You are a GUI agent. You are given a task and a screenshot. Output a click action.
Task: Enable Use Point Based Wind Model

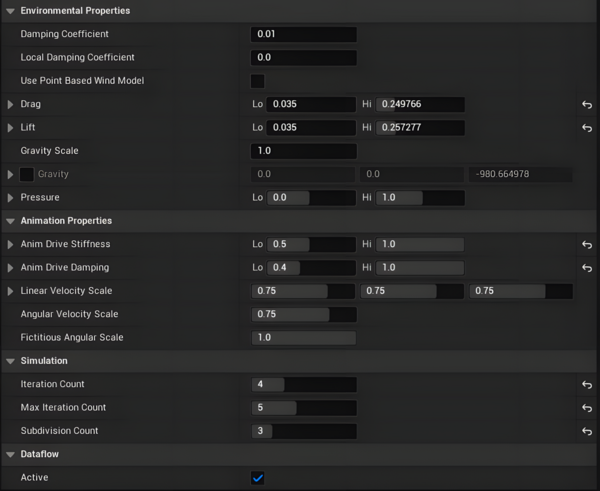(258, 81)
